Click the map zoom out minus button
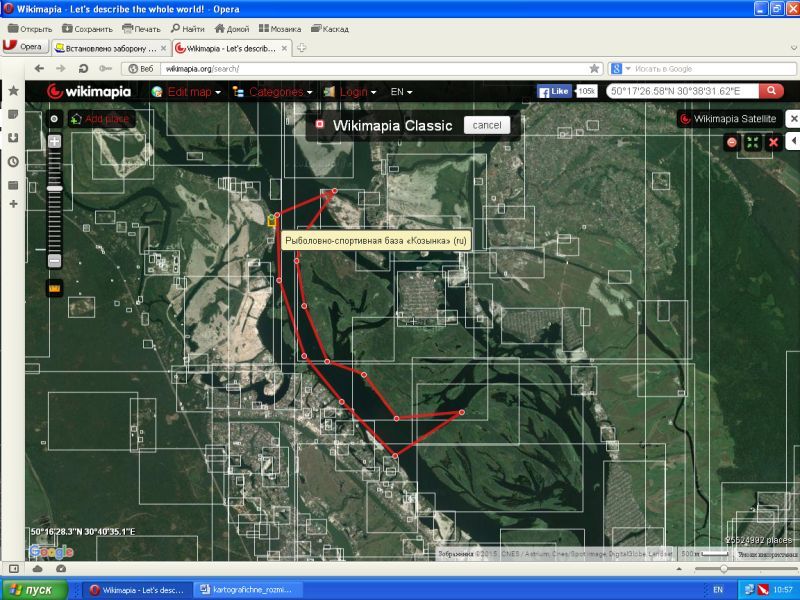 54,261
